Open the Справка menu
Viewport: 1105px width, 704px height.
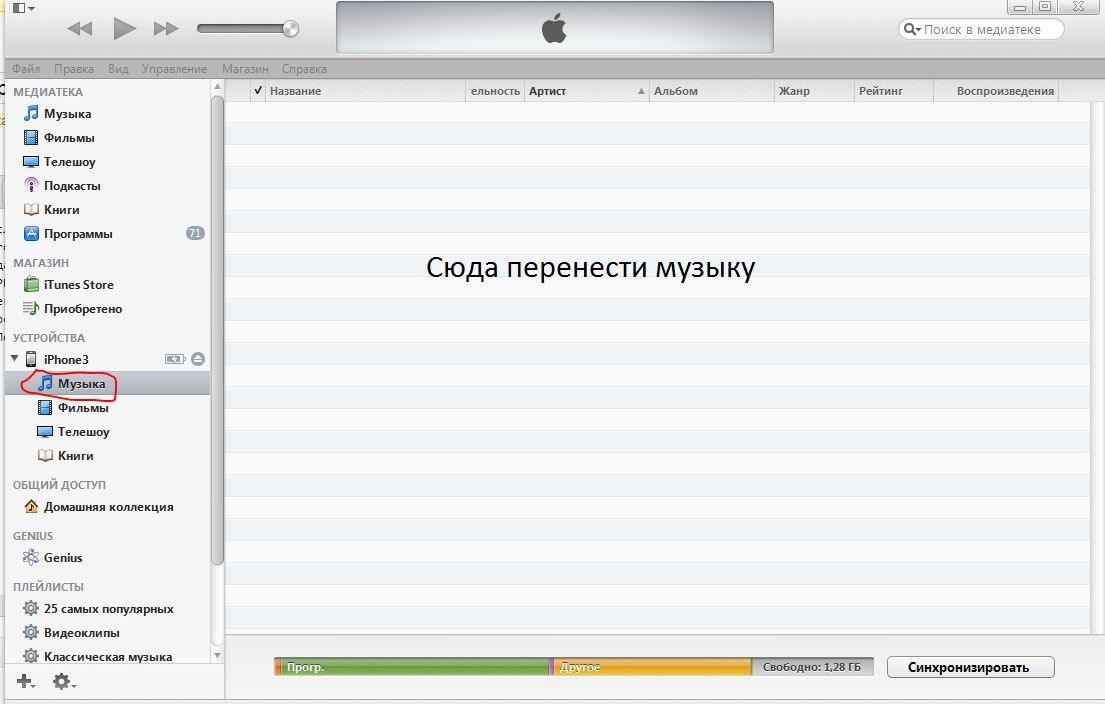(x=304, y=68)
